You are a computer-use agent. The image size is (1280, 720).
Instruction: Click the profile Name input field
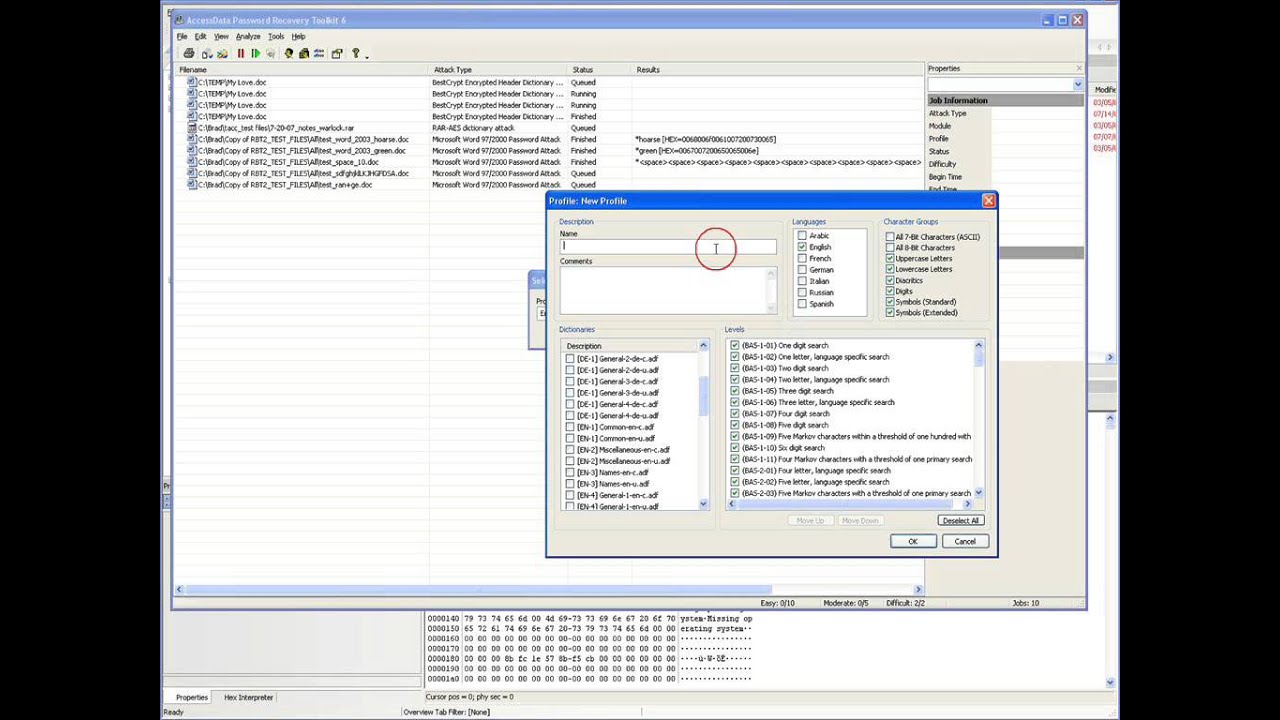pos(667,246)
